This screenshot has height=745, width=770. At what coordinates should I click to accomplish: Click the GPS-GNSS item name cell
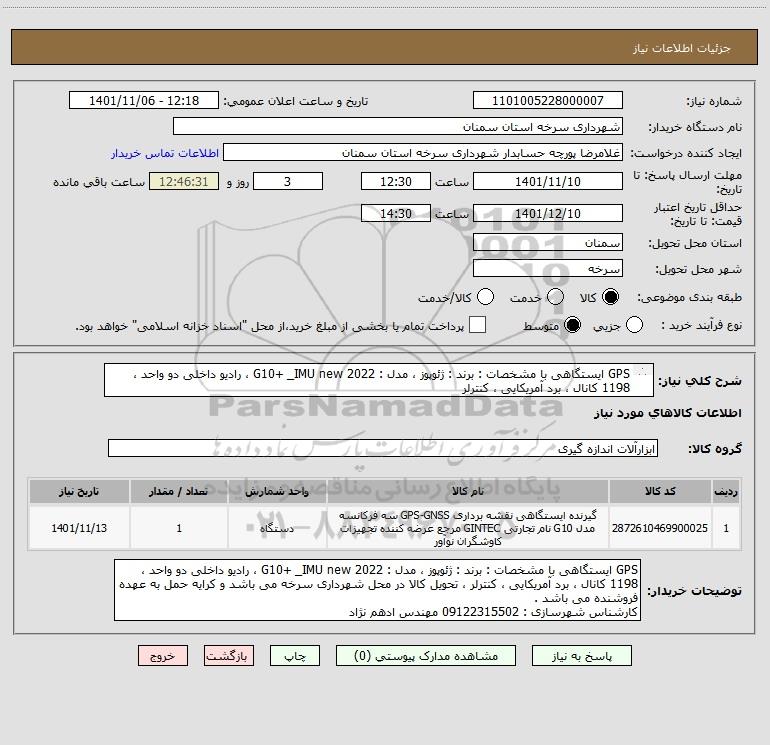pos(468,528)
